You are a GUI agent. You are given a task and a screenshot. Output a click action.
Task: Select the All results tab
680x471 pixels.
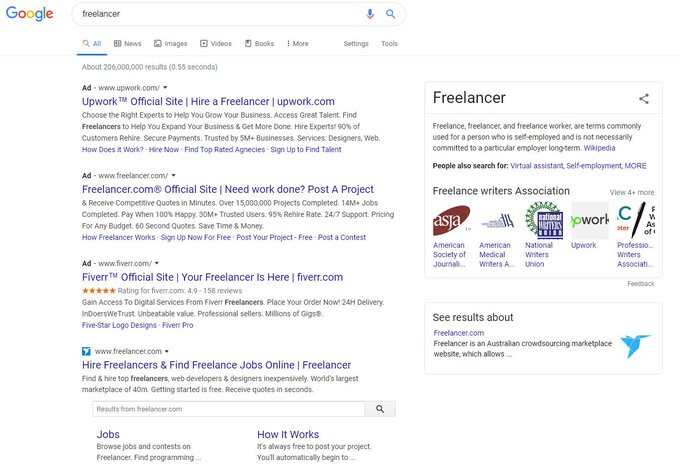pos(92,43)
